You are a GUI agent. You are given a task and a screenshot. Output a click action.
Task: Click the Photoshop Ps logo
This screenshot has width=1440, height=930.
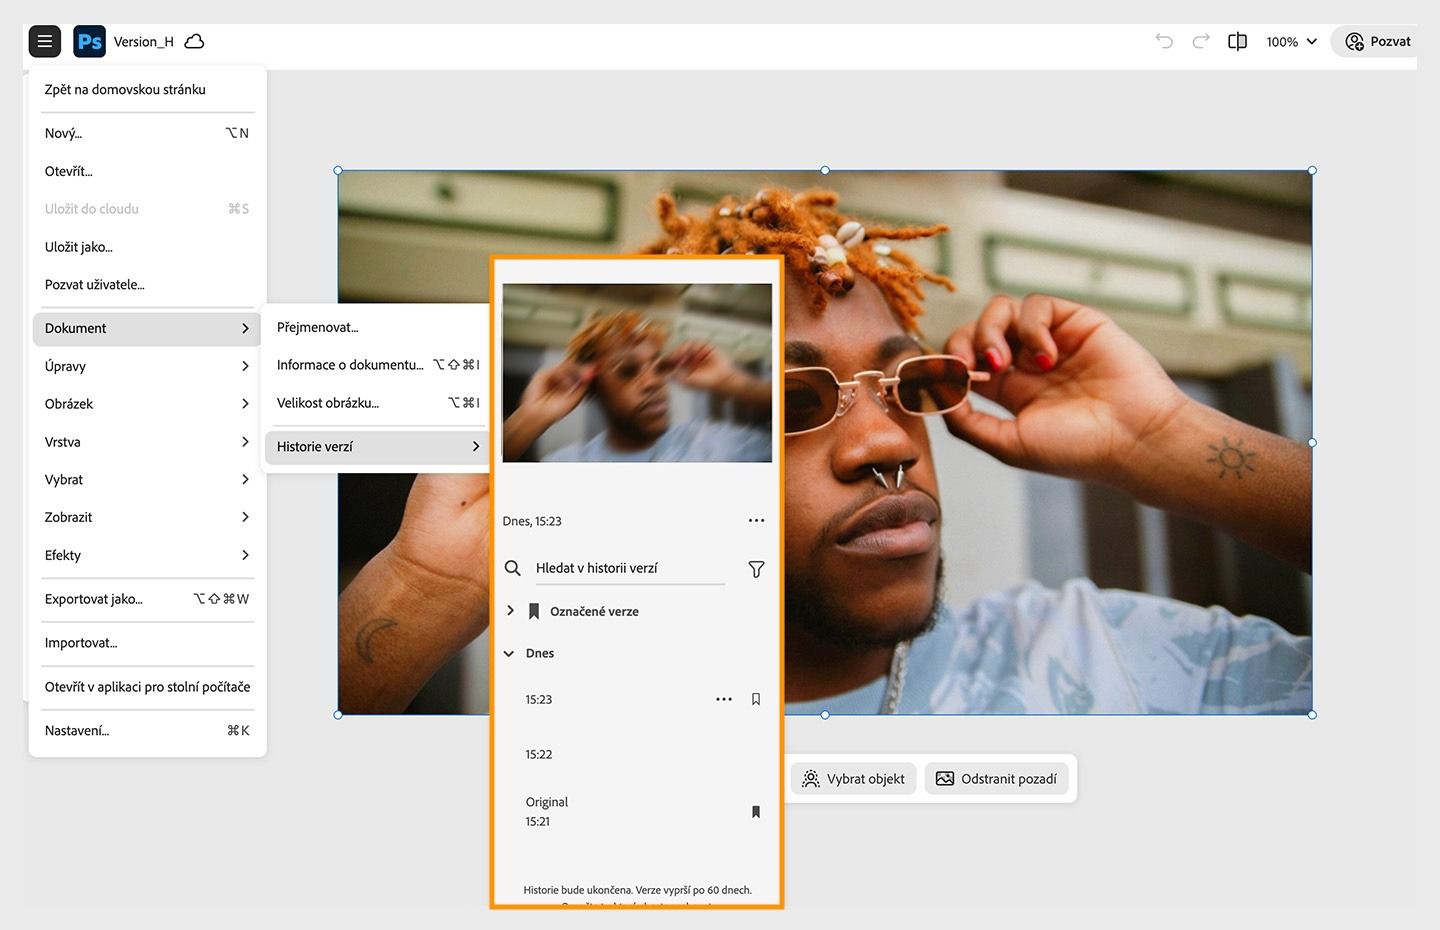coord(90,41)
